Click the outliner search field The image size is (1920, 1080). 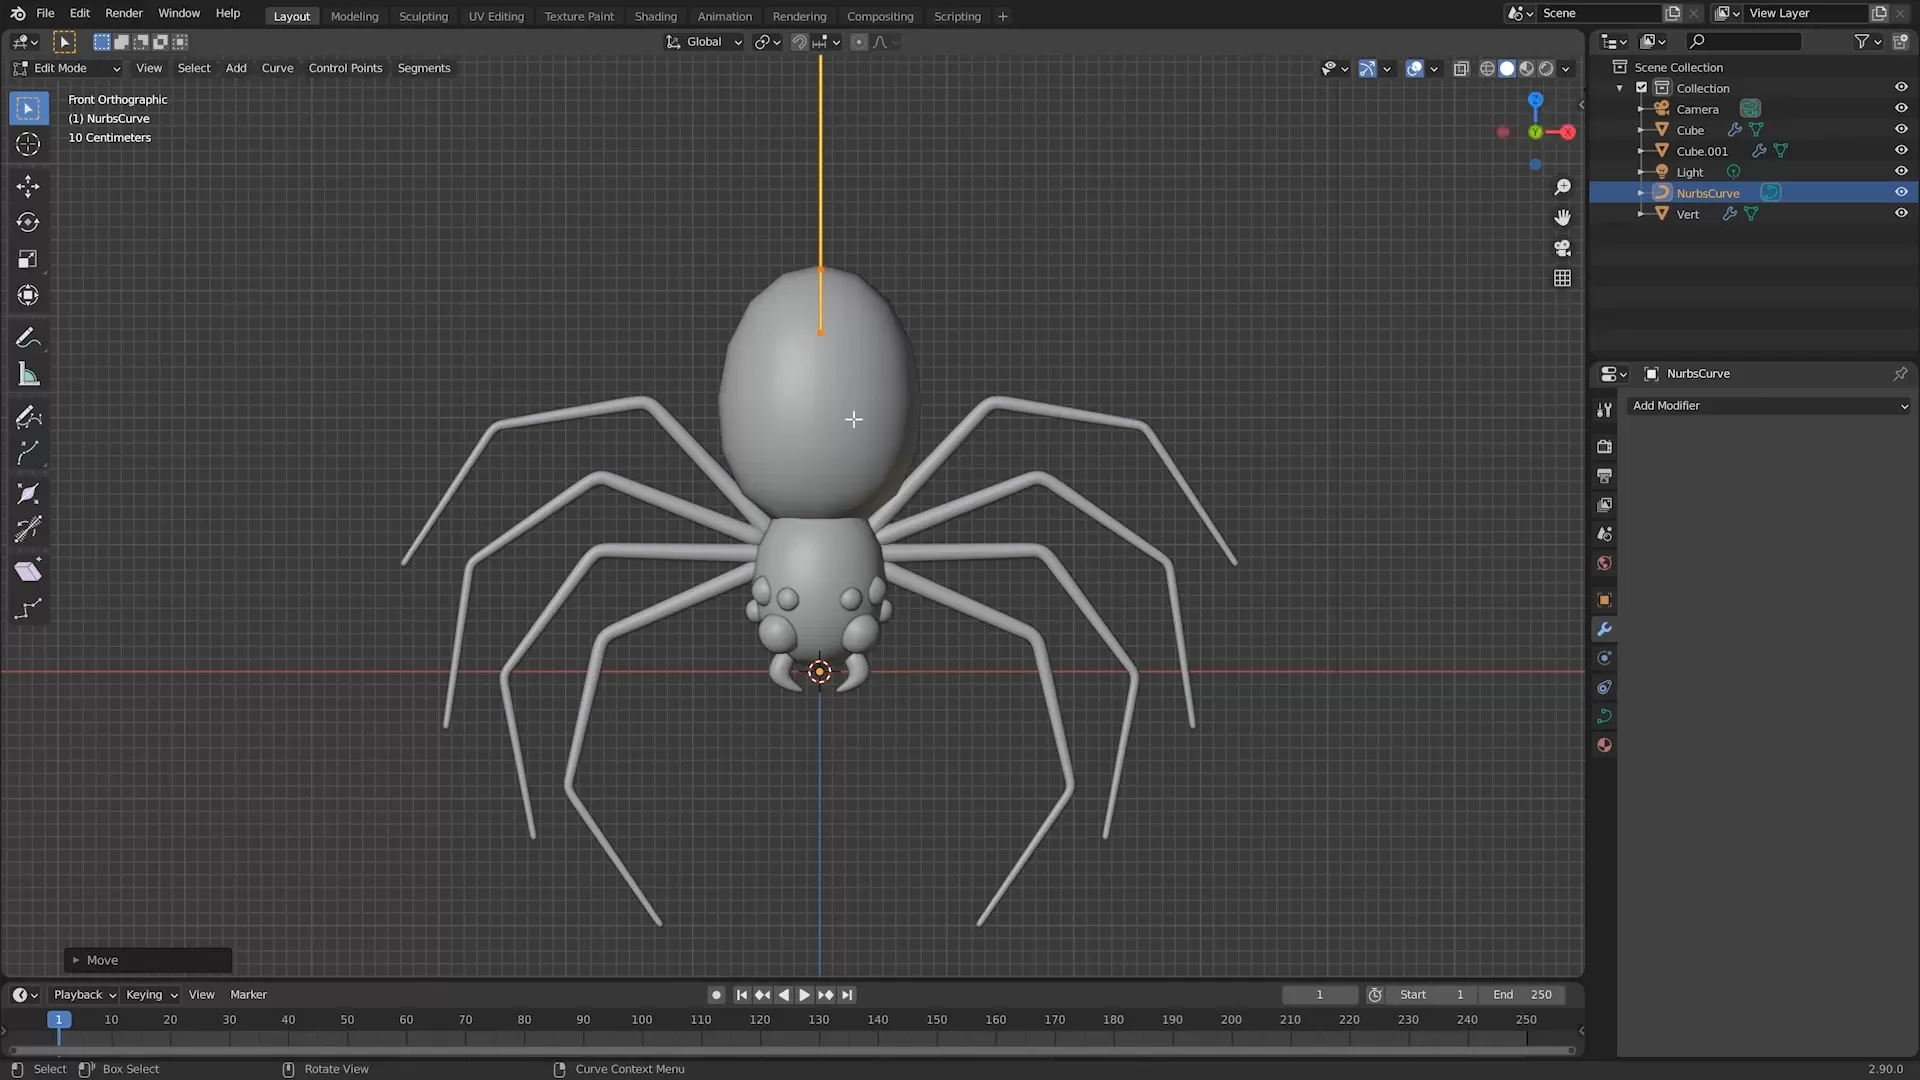(1744, 41)
